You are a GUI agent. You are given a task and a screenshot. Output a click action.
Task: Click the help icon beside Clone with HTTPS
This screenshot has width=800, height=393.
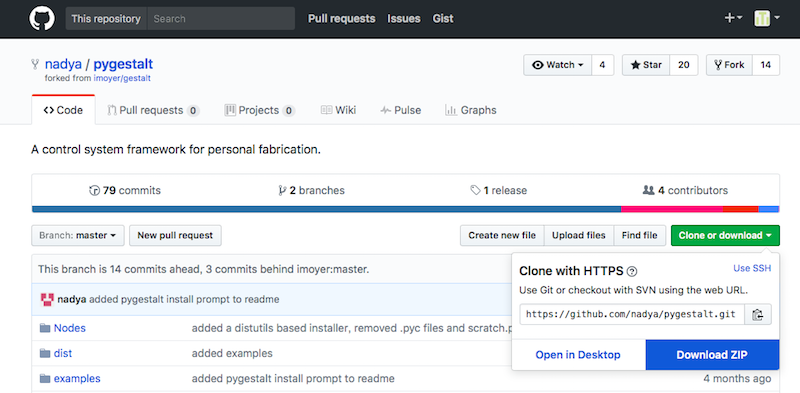(x=632, y=271)
